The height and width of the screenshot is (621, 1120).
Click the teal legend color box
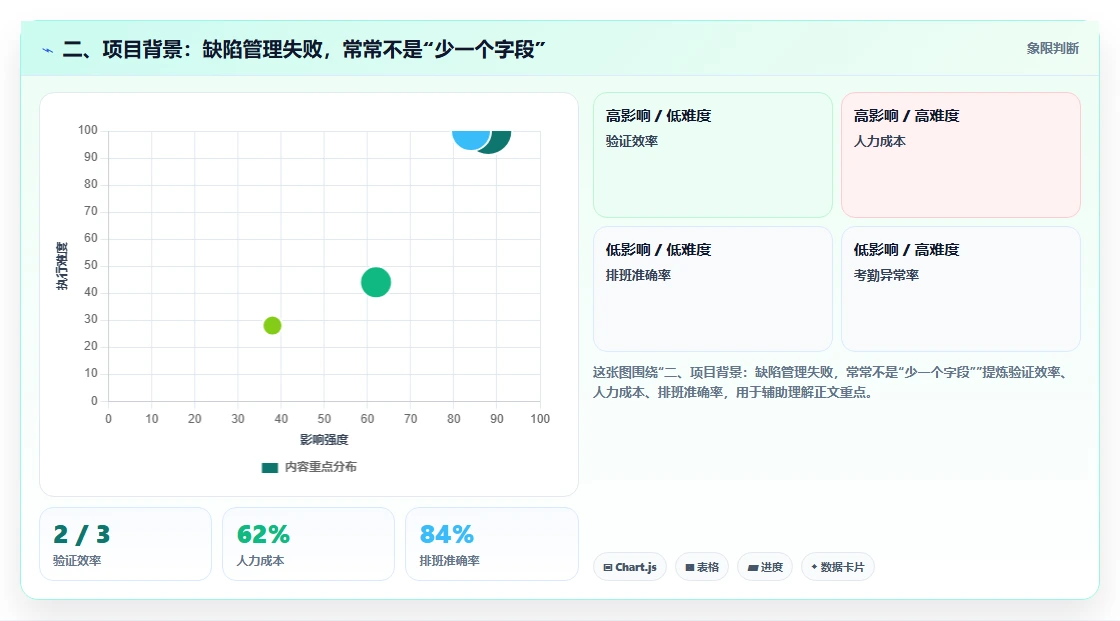coord(269,467)
